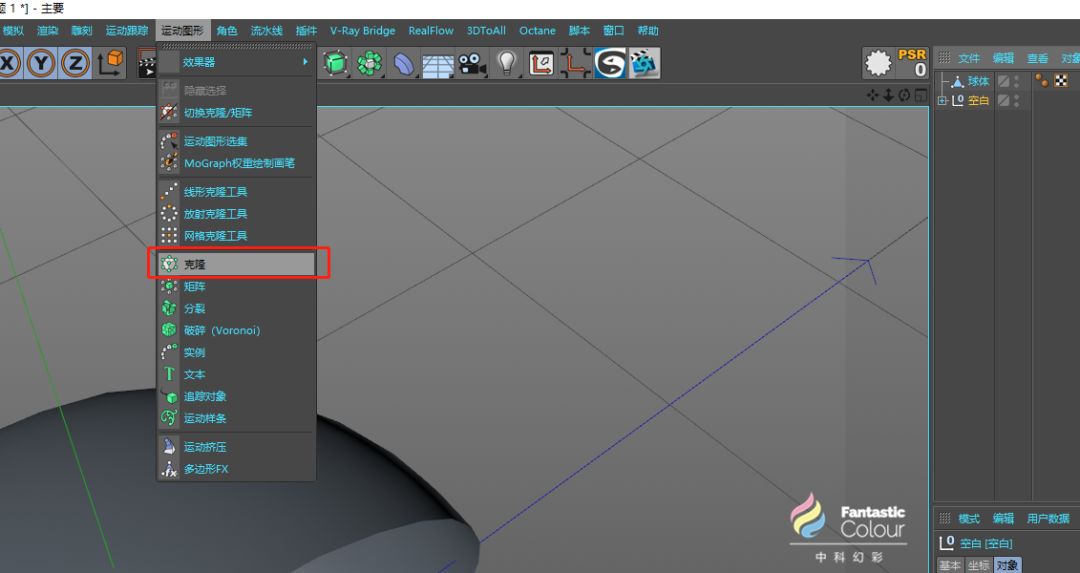Open the V-Ray Bridge menu
The image size is (1080, 573).
tap(362, 30)
